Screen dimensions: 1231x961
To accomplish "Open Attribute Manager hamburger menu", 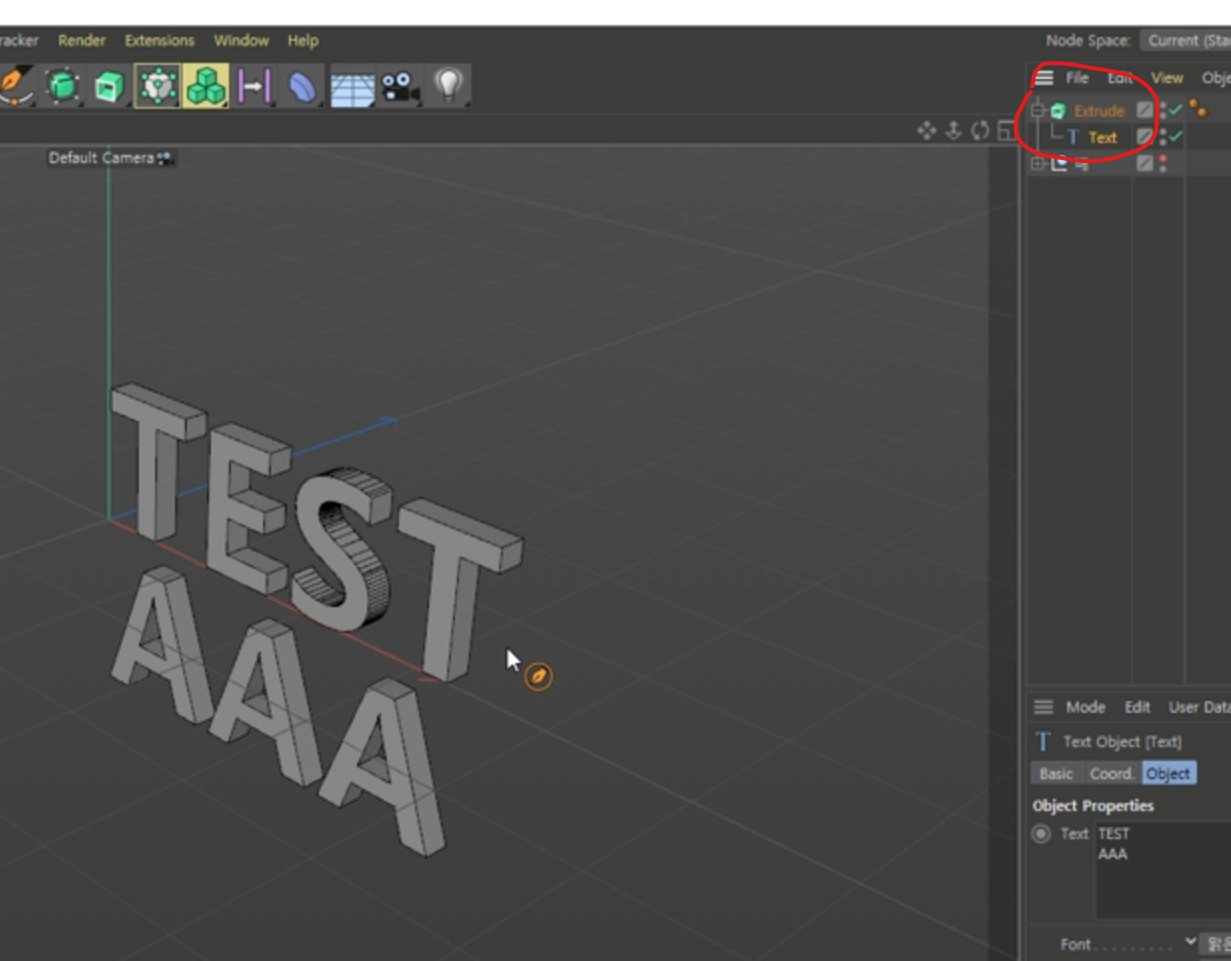I will [x=1043, y=707].
